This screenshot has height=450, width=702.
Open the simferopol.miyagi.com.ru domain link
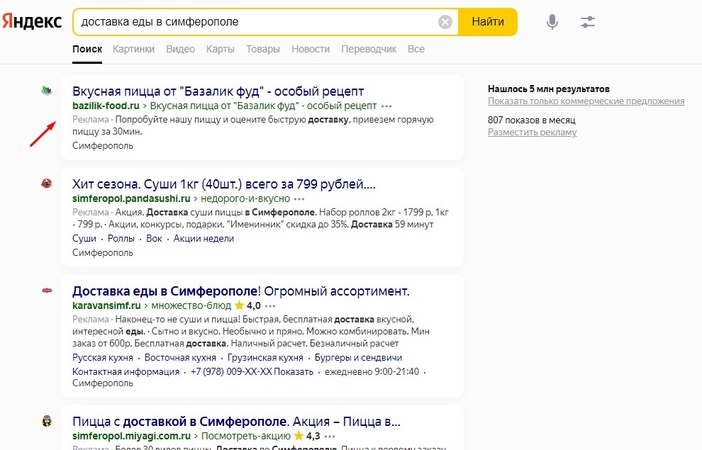(x=132, y=436)
